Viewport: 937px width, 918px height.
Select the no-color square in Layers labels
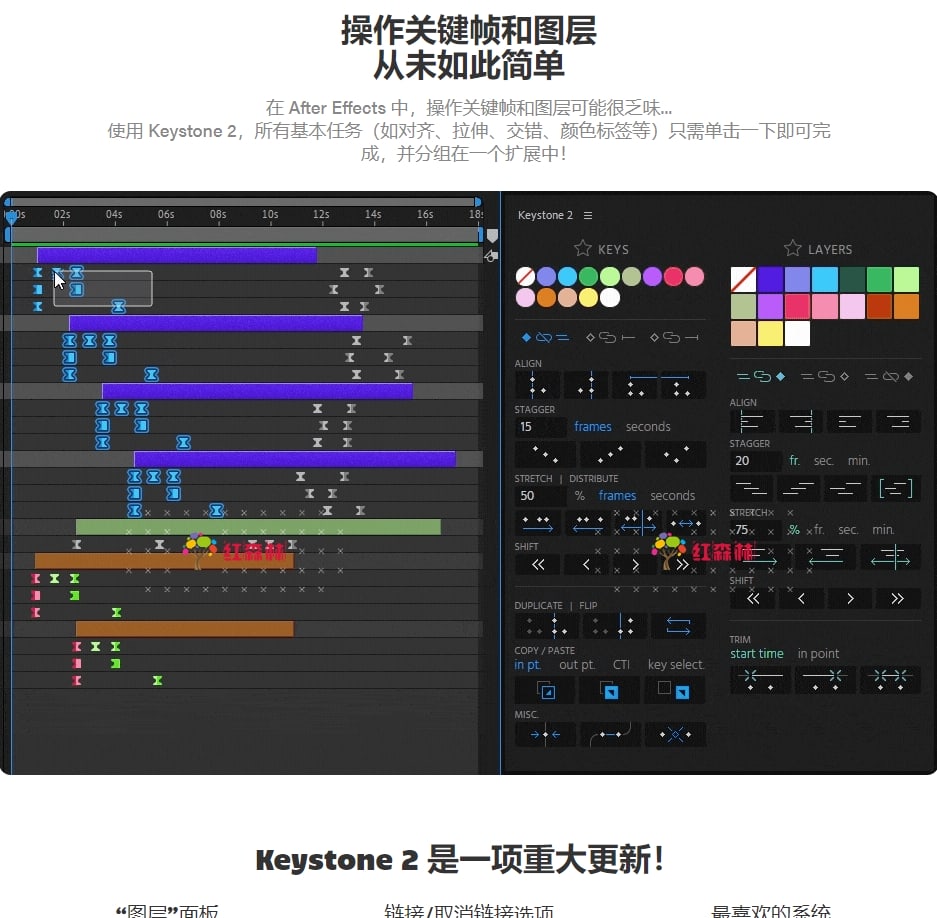(x=743, y=280)
